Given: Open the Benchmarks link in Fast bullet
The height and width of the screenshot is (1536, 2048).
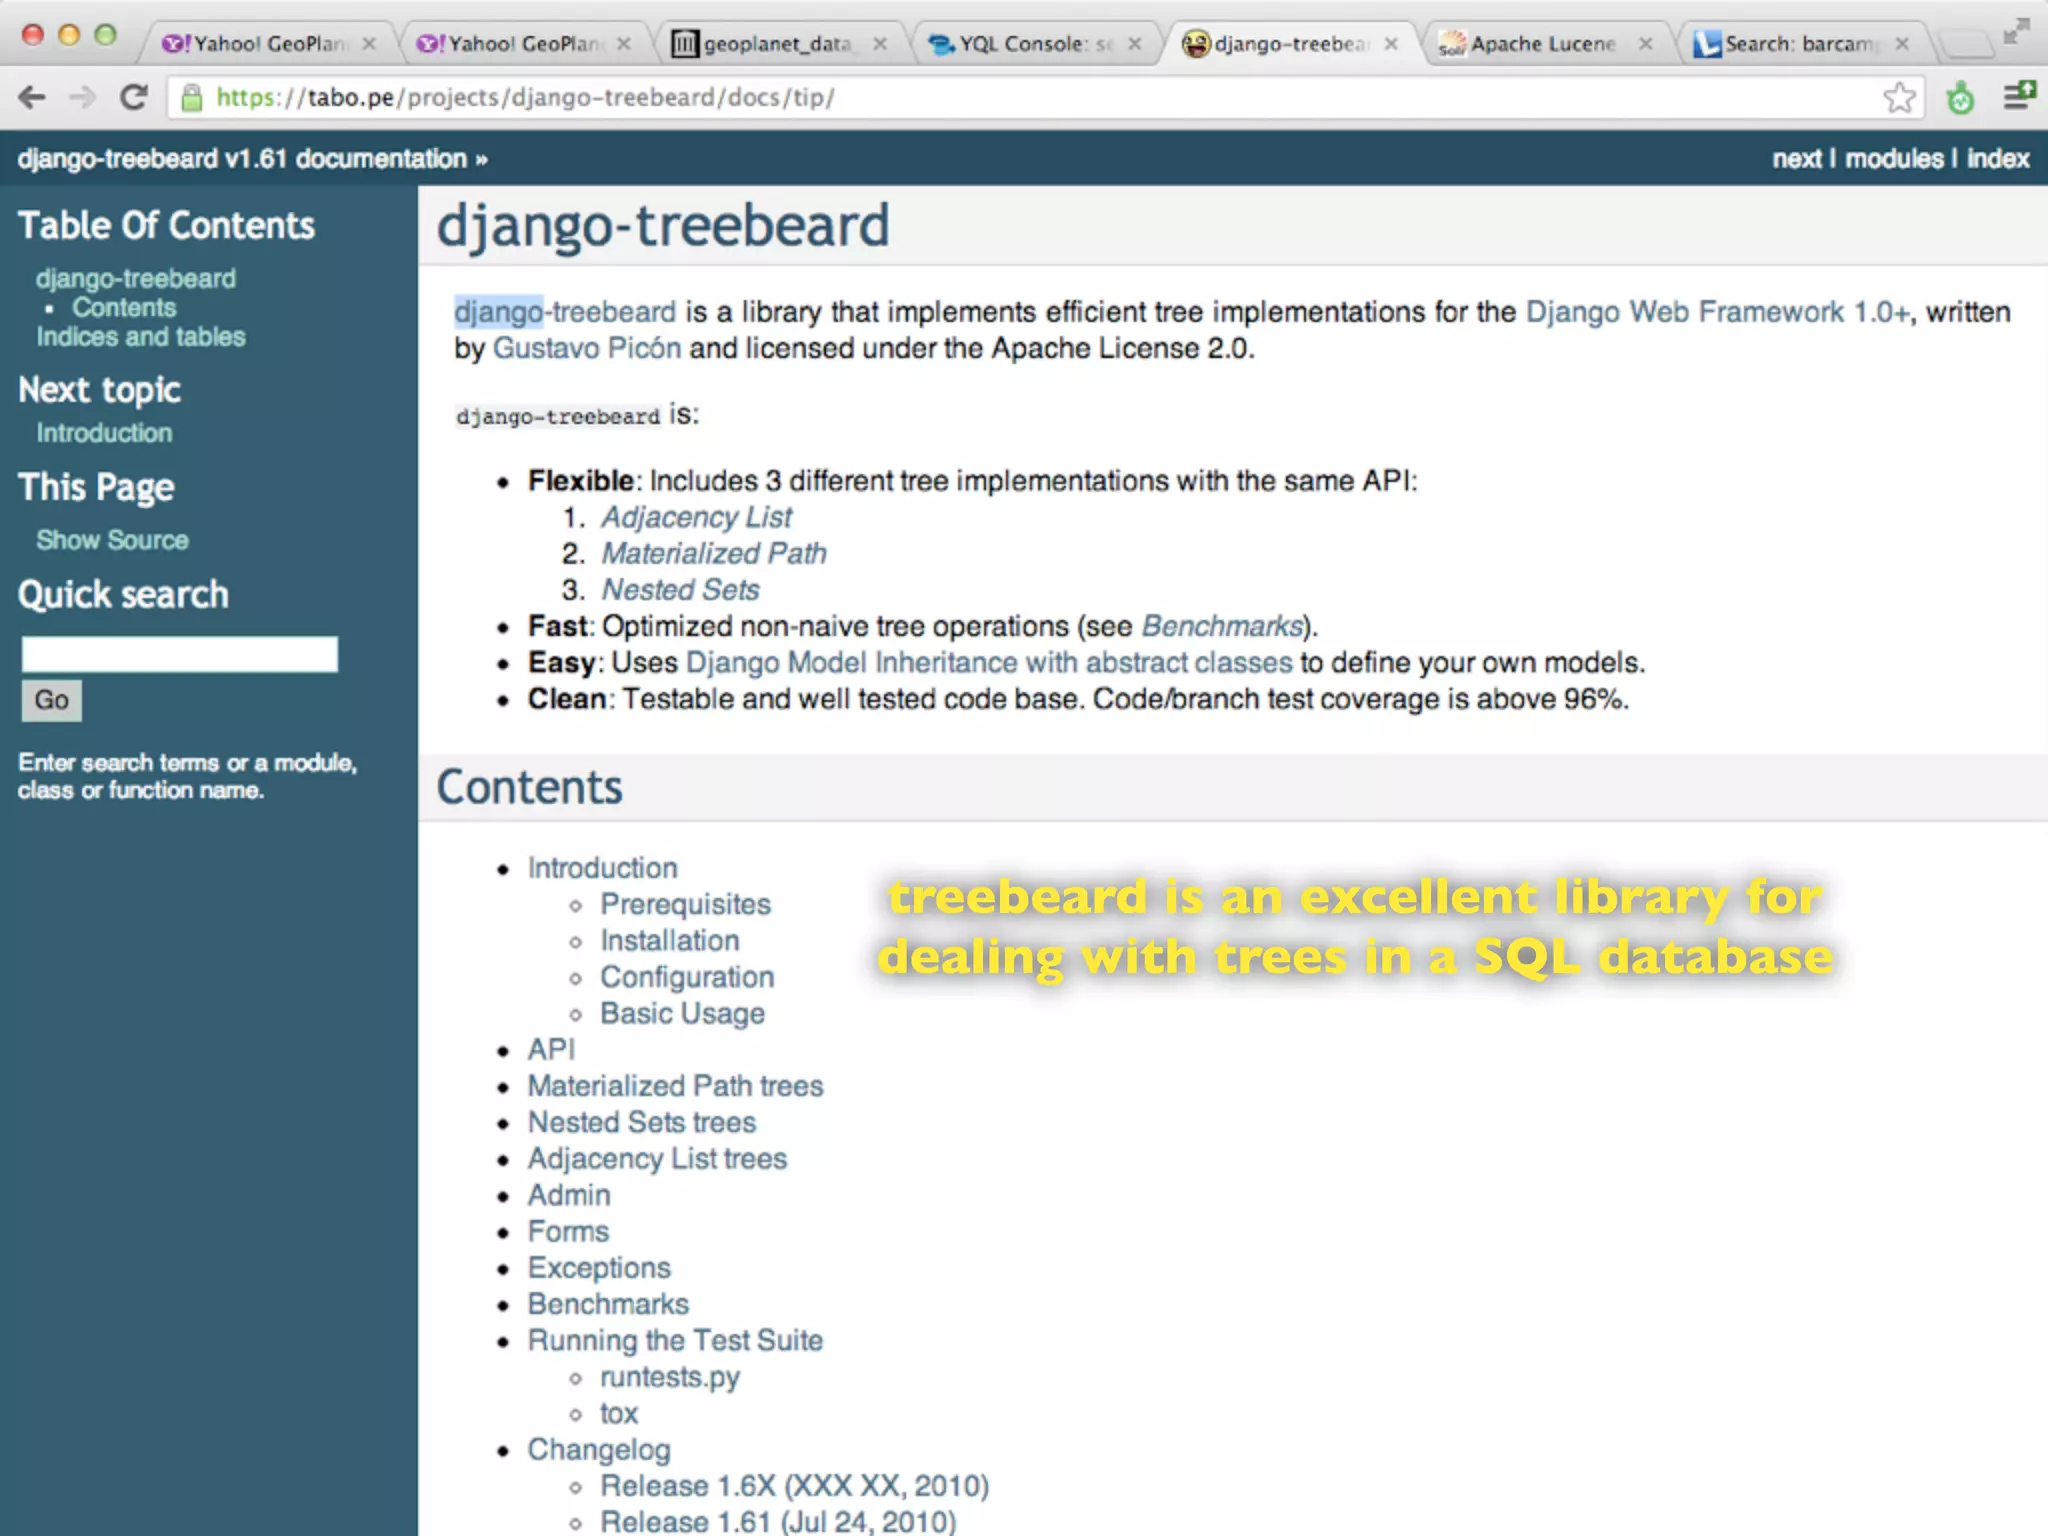Looking at the screenshot, I should pos(1222,626).
